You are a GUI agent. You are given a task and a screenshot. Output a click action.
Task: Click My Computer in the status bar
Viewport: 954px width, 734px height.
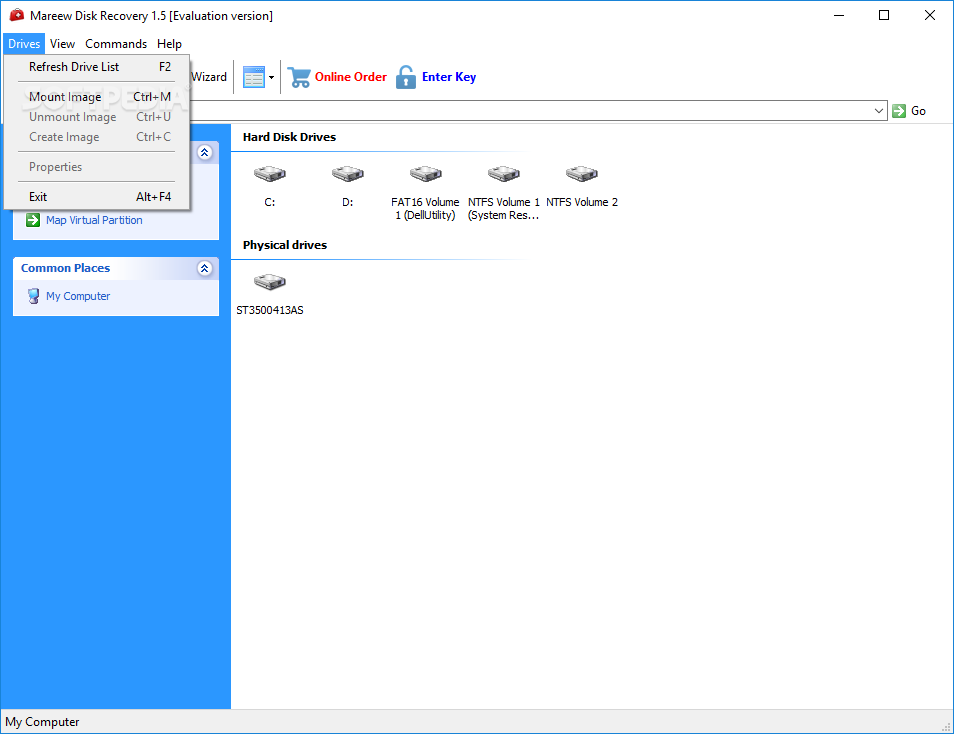coord(42,722)
